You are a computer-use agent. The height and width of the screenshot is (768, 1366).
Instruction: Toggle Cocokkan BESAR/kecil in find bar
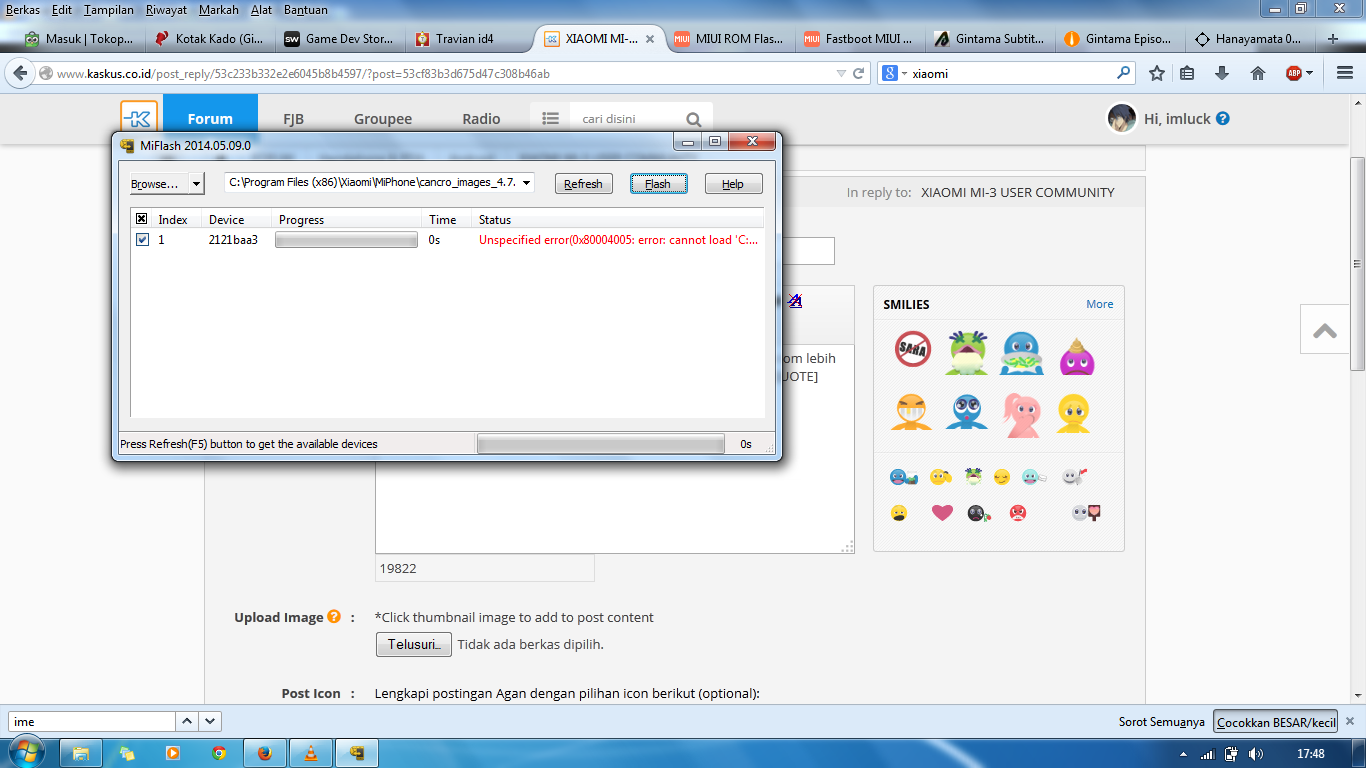coord(1276,722)
